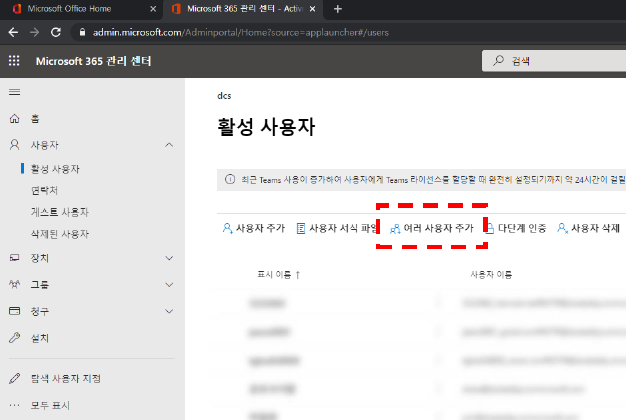Click the 설치 wrench icon

click(14, 338)
